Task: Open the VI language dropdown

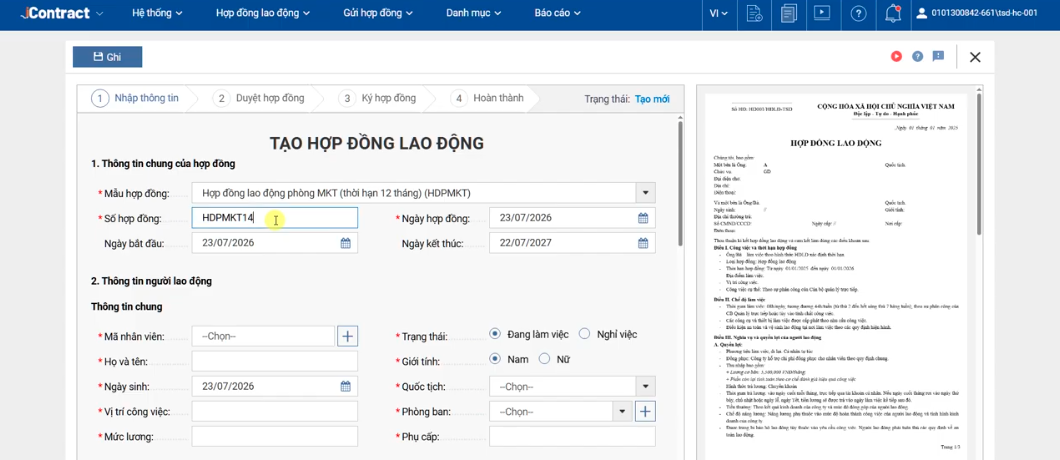Action: tap(718, 13)
